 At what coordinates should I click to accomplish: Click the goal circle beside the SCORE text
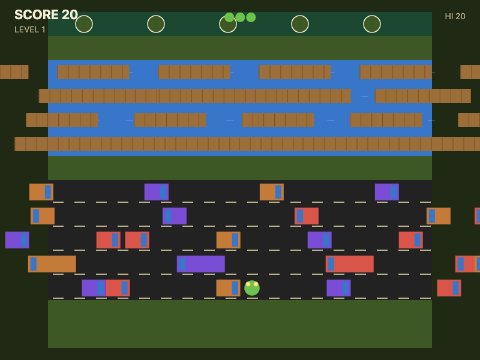click(84, 24)
